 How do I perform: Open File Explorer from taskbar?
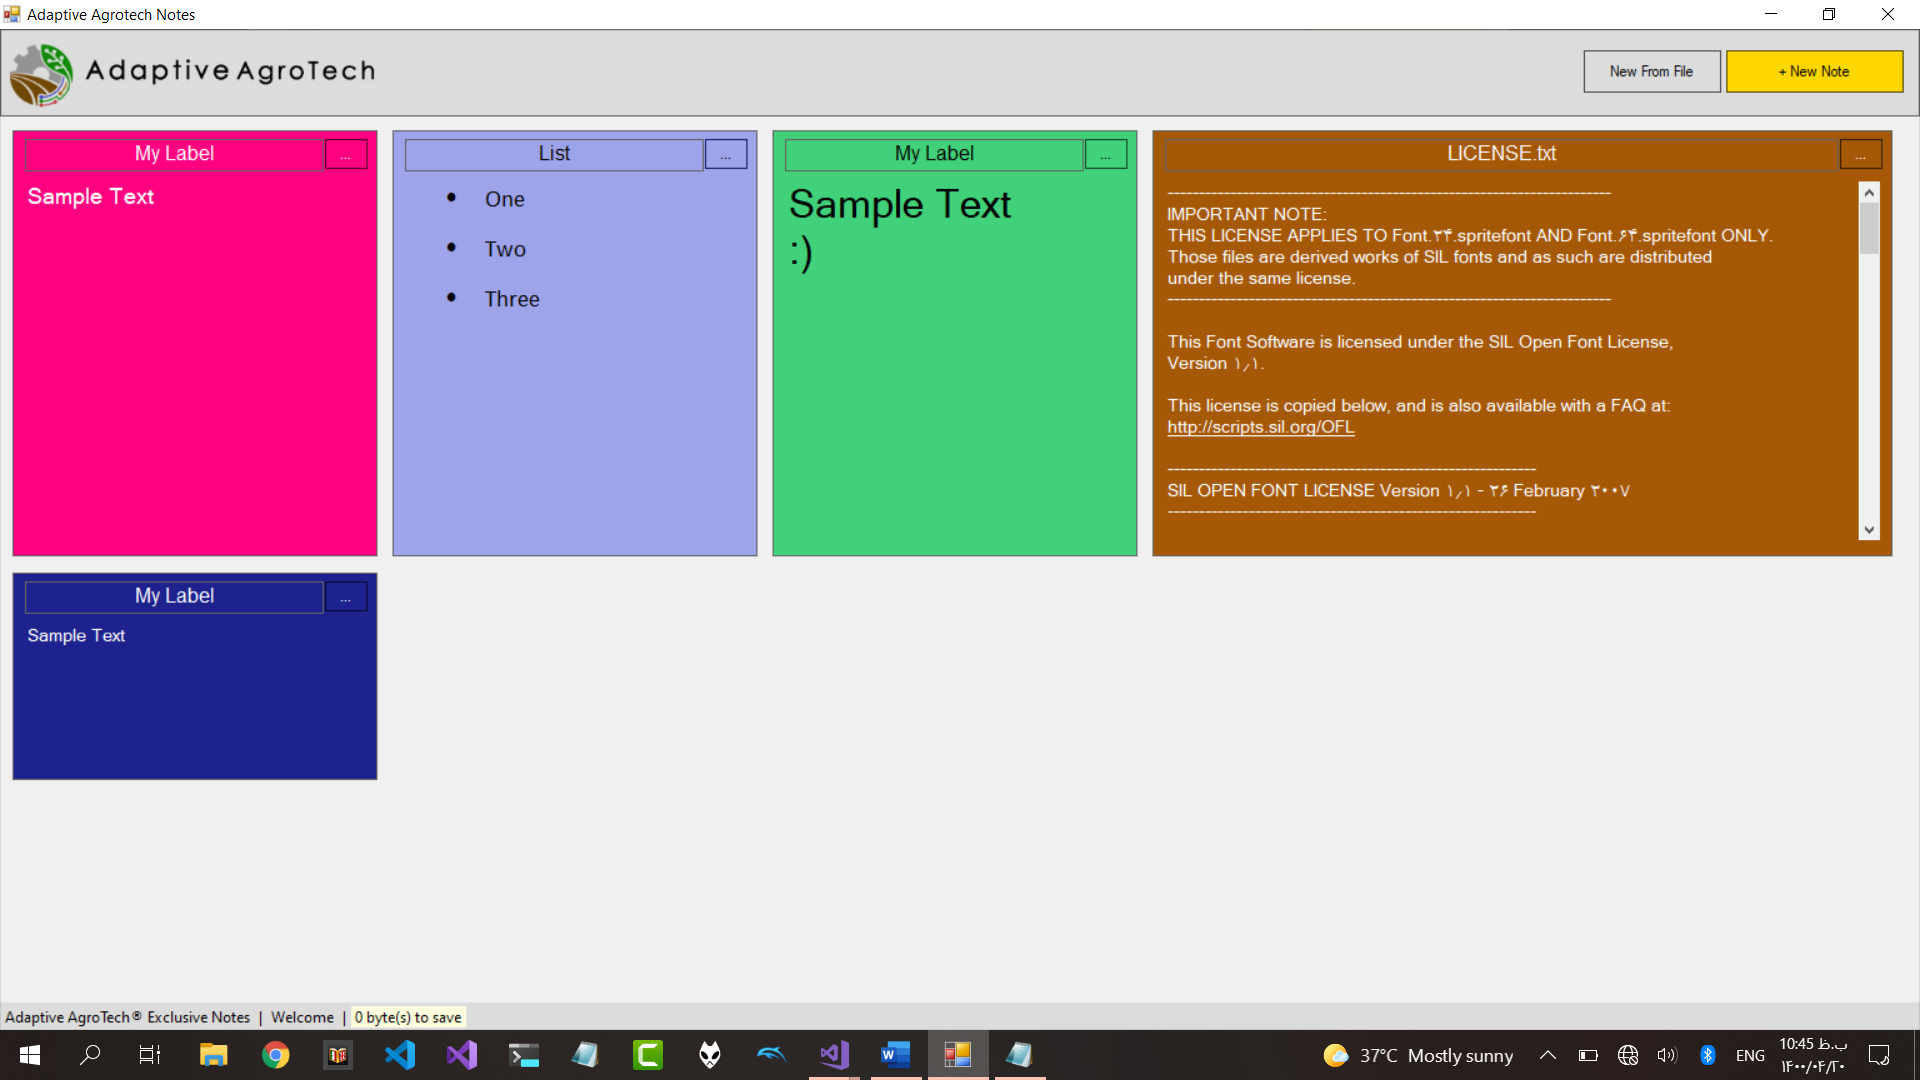(x=213, y=1055)
